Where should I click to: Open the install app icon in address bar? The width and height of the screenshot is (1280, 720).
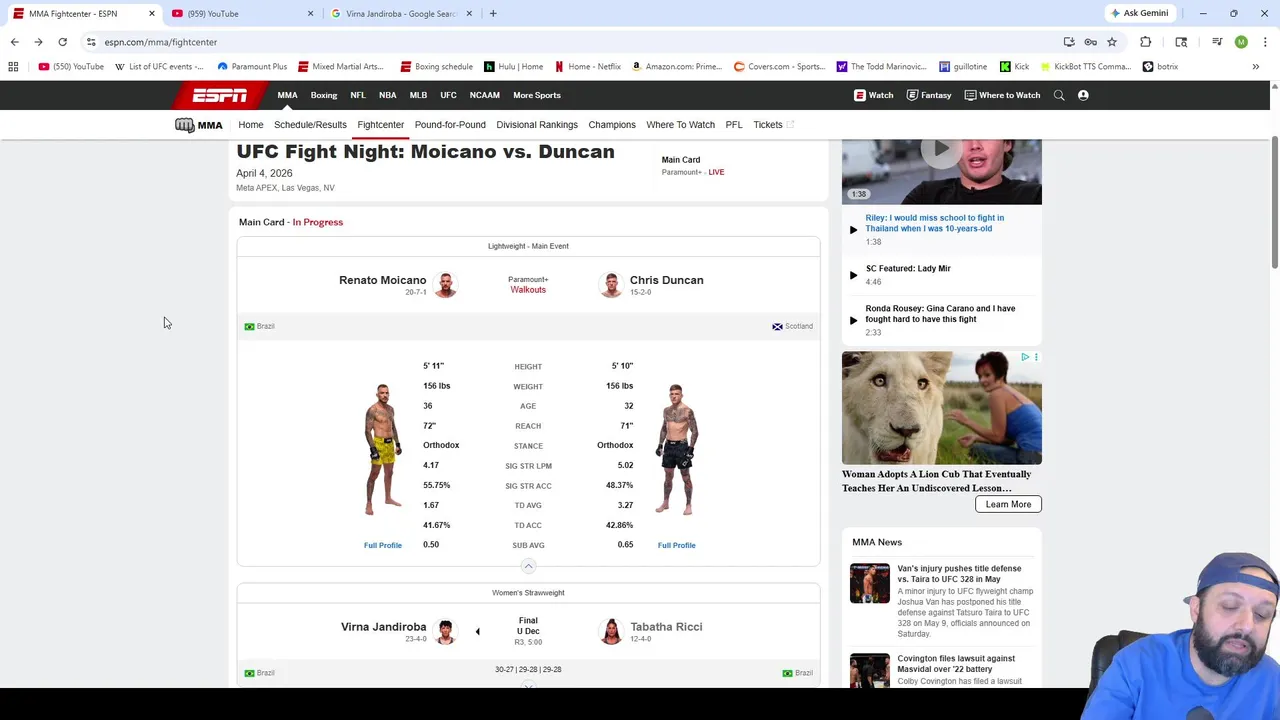[1069, 42]
